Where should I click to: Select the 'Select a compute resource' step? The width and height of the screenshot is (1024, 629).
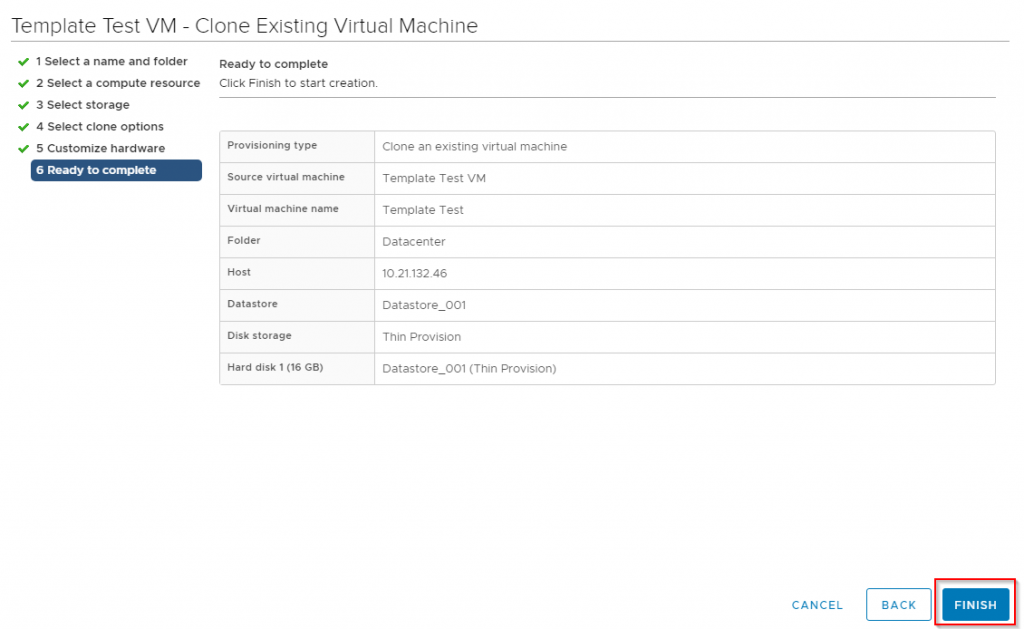pyautogui.click(x=118, y=83)
